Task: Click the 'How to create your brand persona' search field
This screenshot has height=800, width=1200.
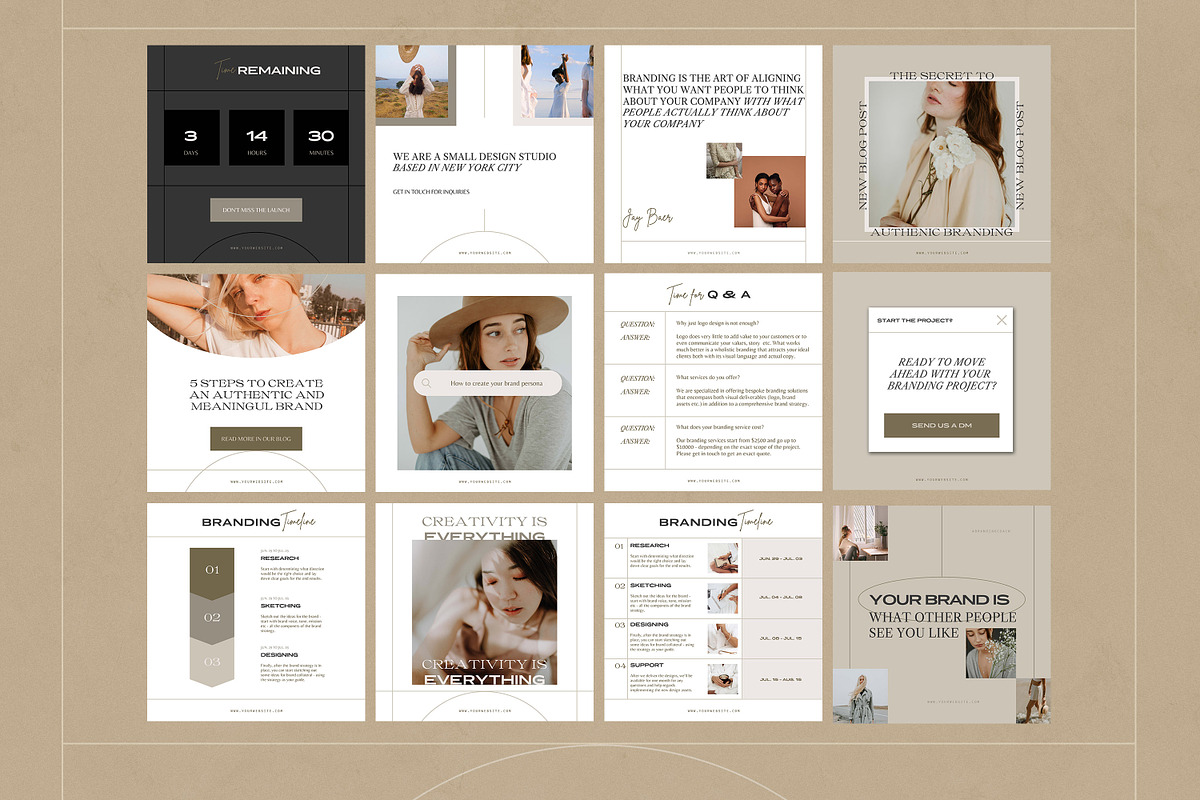Action: pos(487,383)
